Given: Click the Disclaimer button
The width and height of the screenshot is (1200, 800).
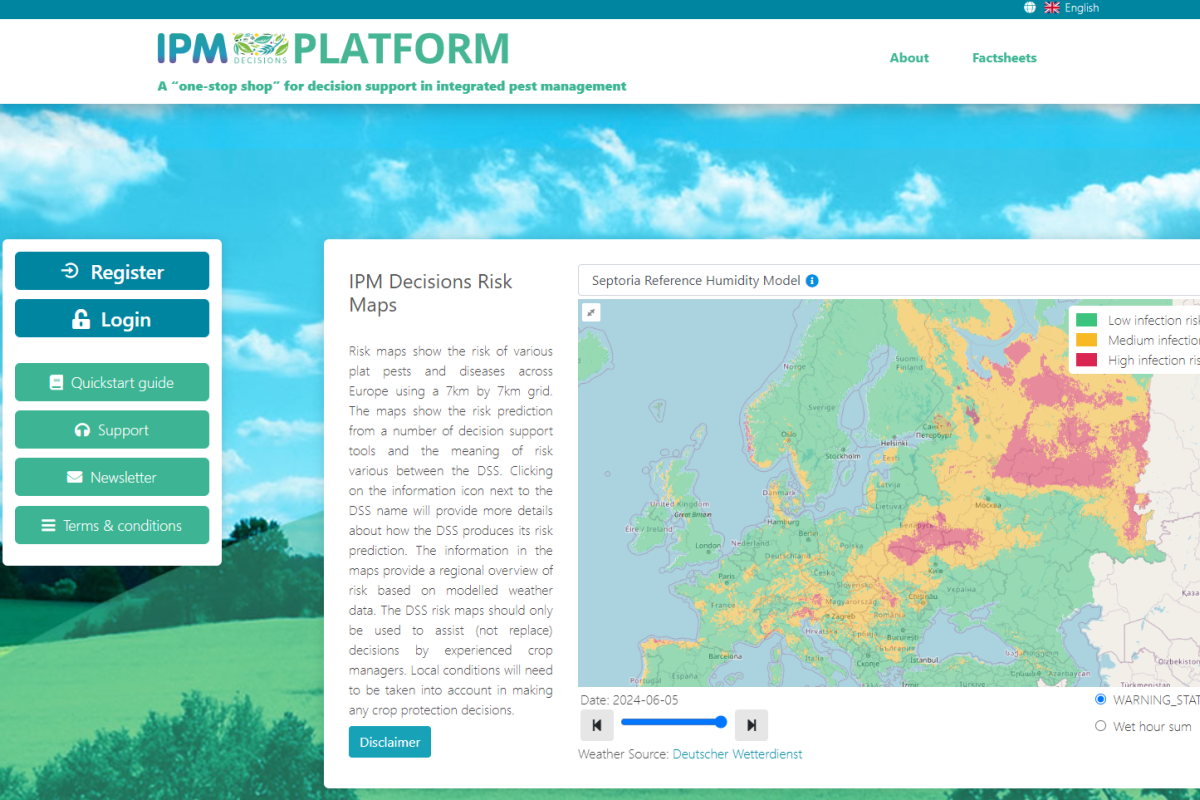Looking at the screenshot, I should (x=389, y=742).
